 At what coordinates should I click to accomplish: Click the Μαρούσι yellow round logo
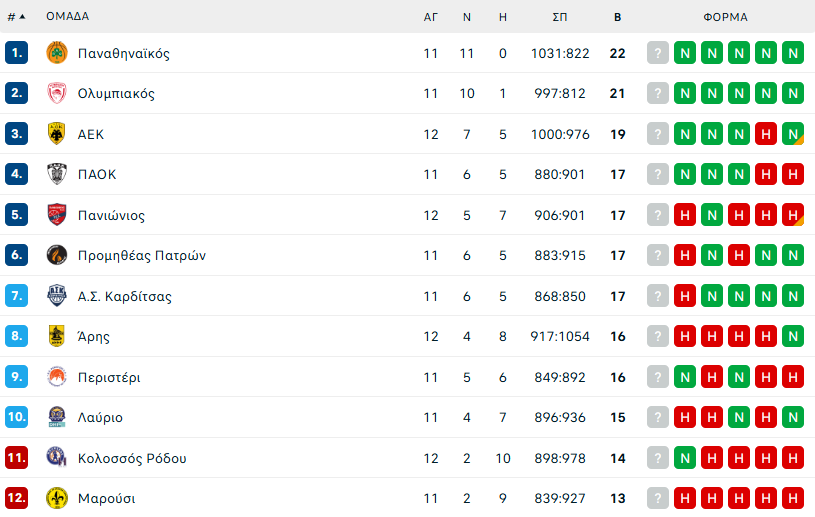(57, 498)
